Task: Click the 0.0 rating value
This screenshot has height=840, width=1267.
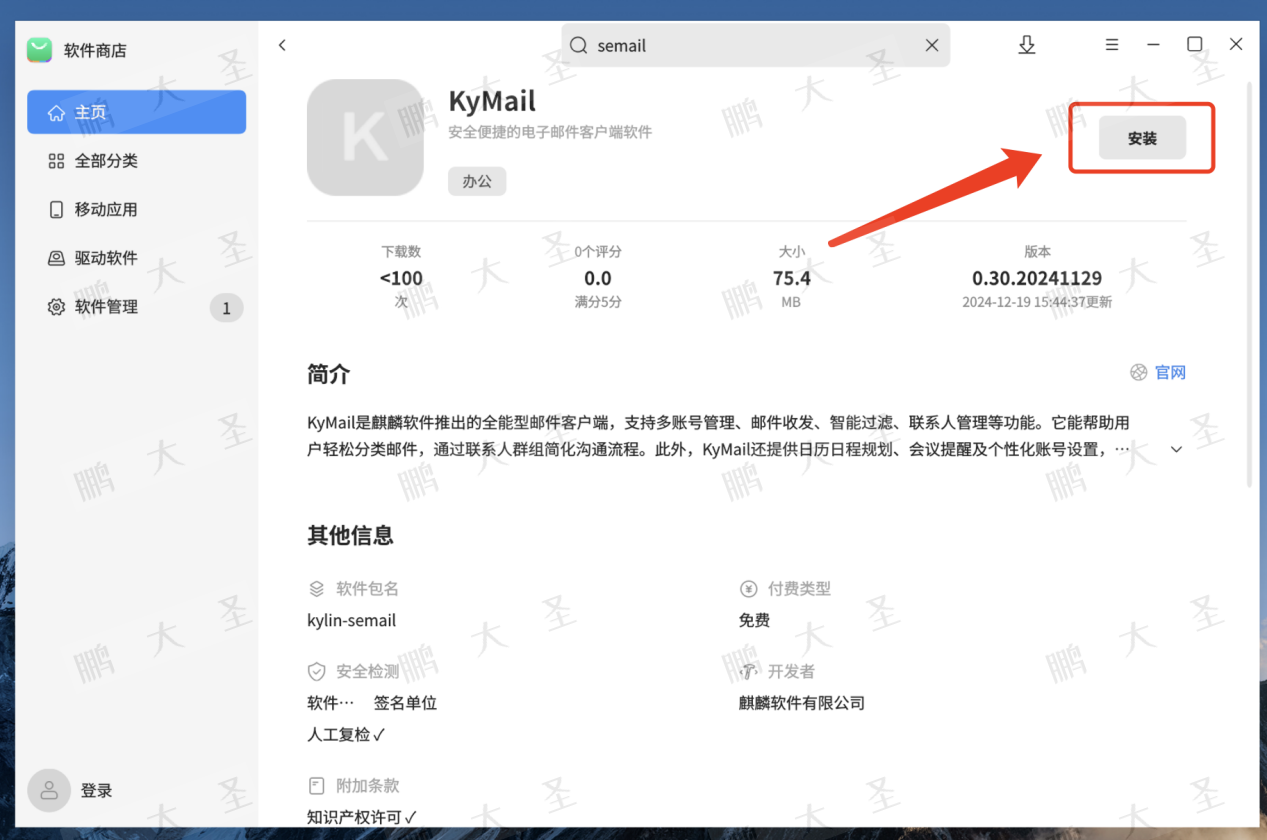Action: point(598,278)
